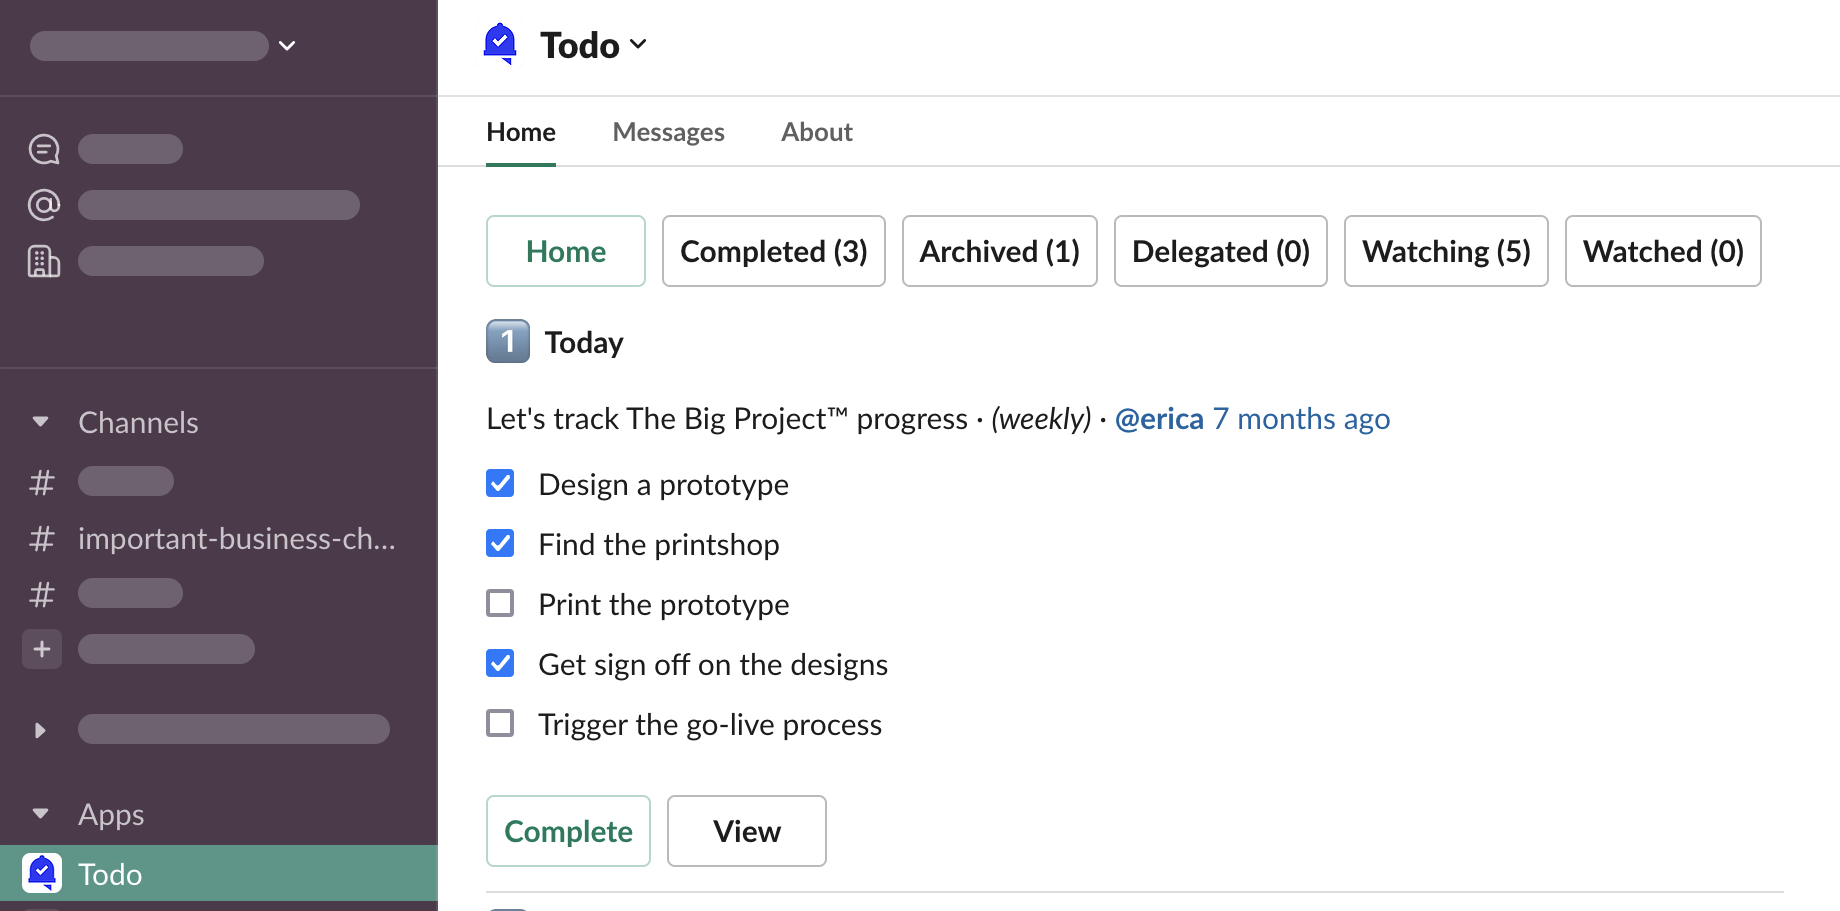
Task: Click the Todo app bell icon in header
Action: tap(500, 44)
